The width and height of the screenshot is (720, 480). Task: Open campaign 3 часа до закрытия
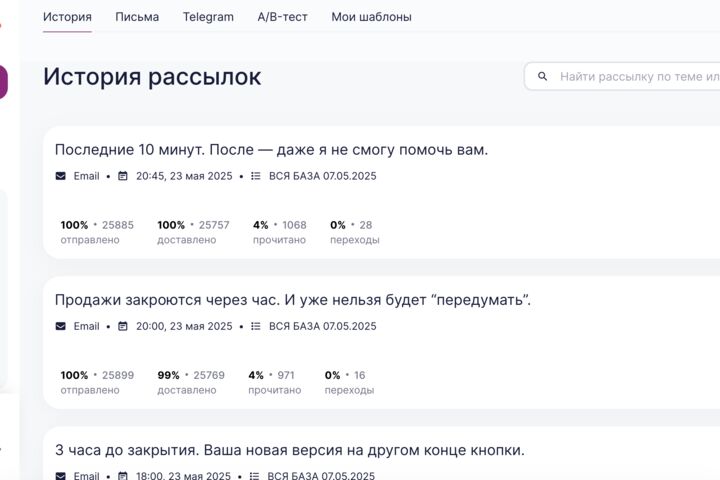(x=289, y=450)
